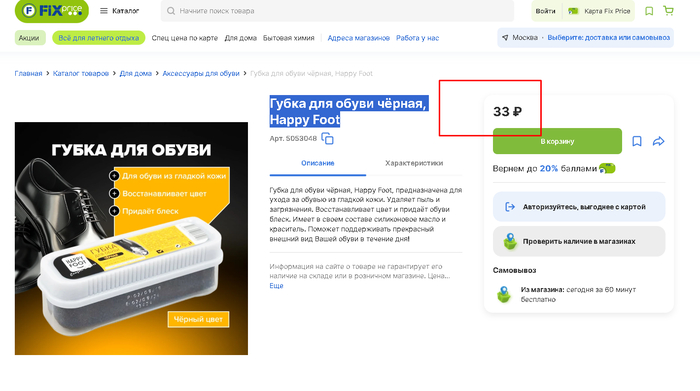
Task: Click the login arrow icon in Авторизуйтесь
Action: [x=510, y=207]
